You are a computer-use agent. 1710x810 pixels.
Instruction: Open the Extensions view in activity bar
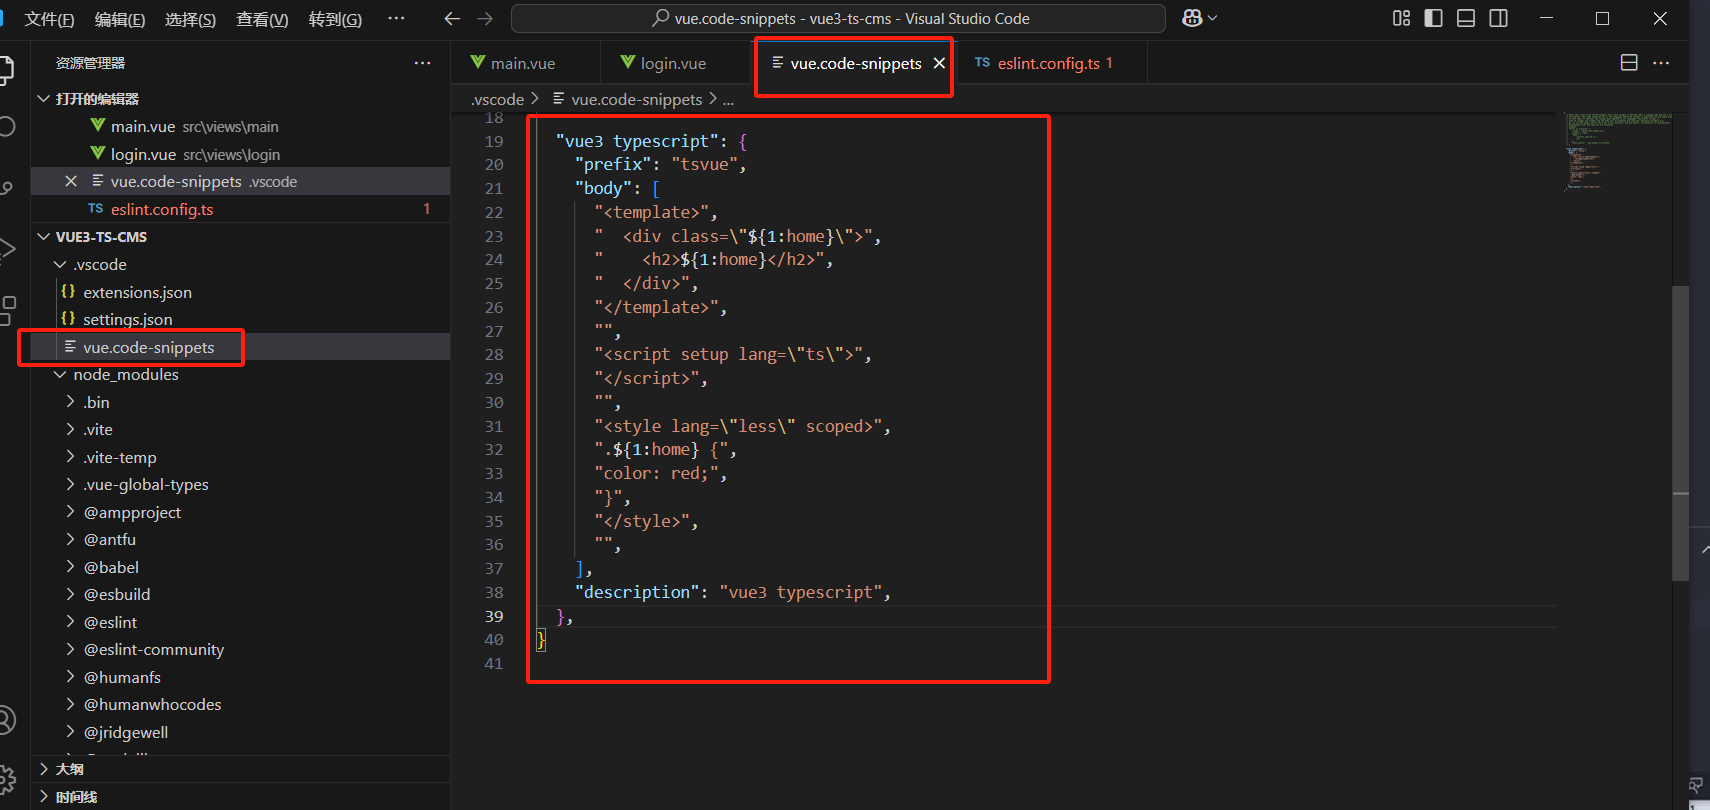coord(8,309)
